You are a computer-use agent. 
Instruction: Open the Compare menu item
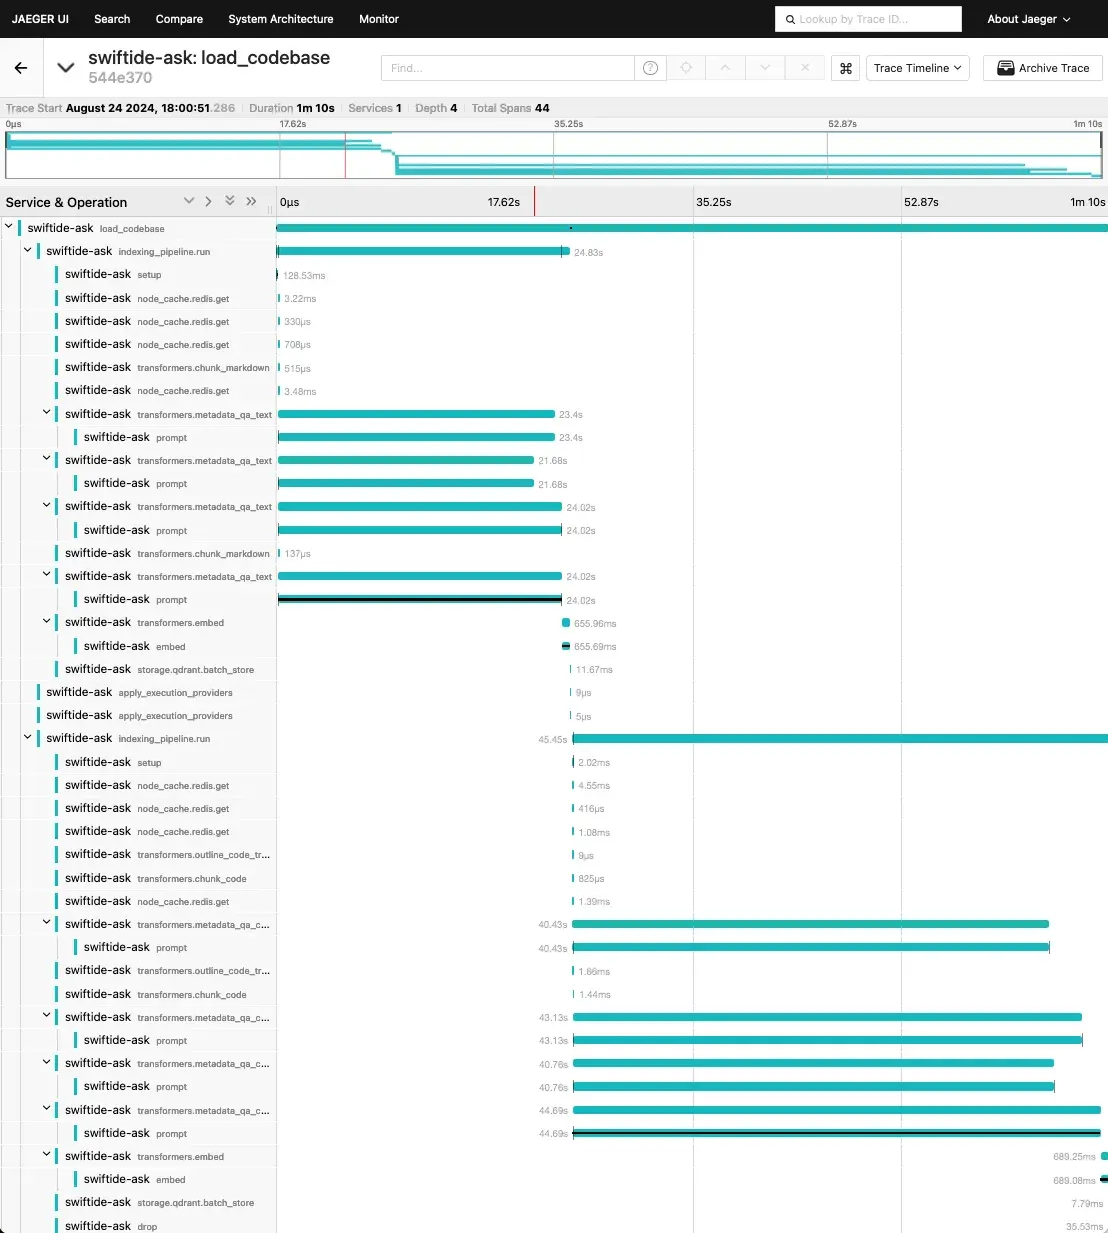[179, 19]
